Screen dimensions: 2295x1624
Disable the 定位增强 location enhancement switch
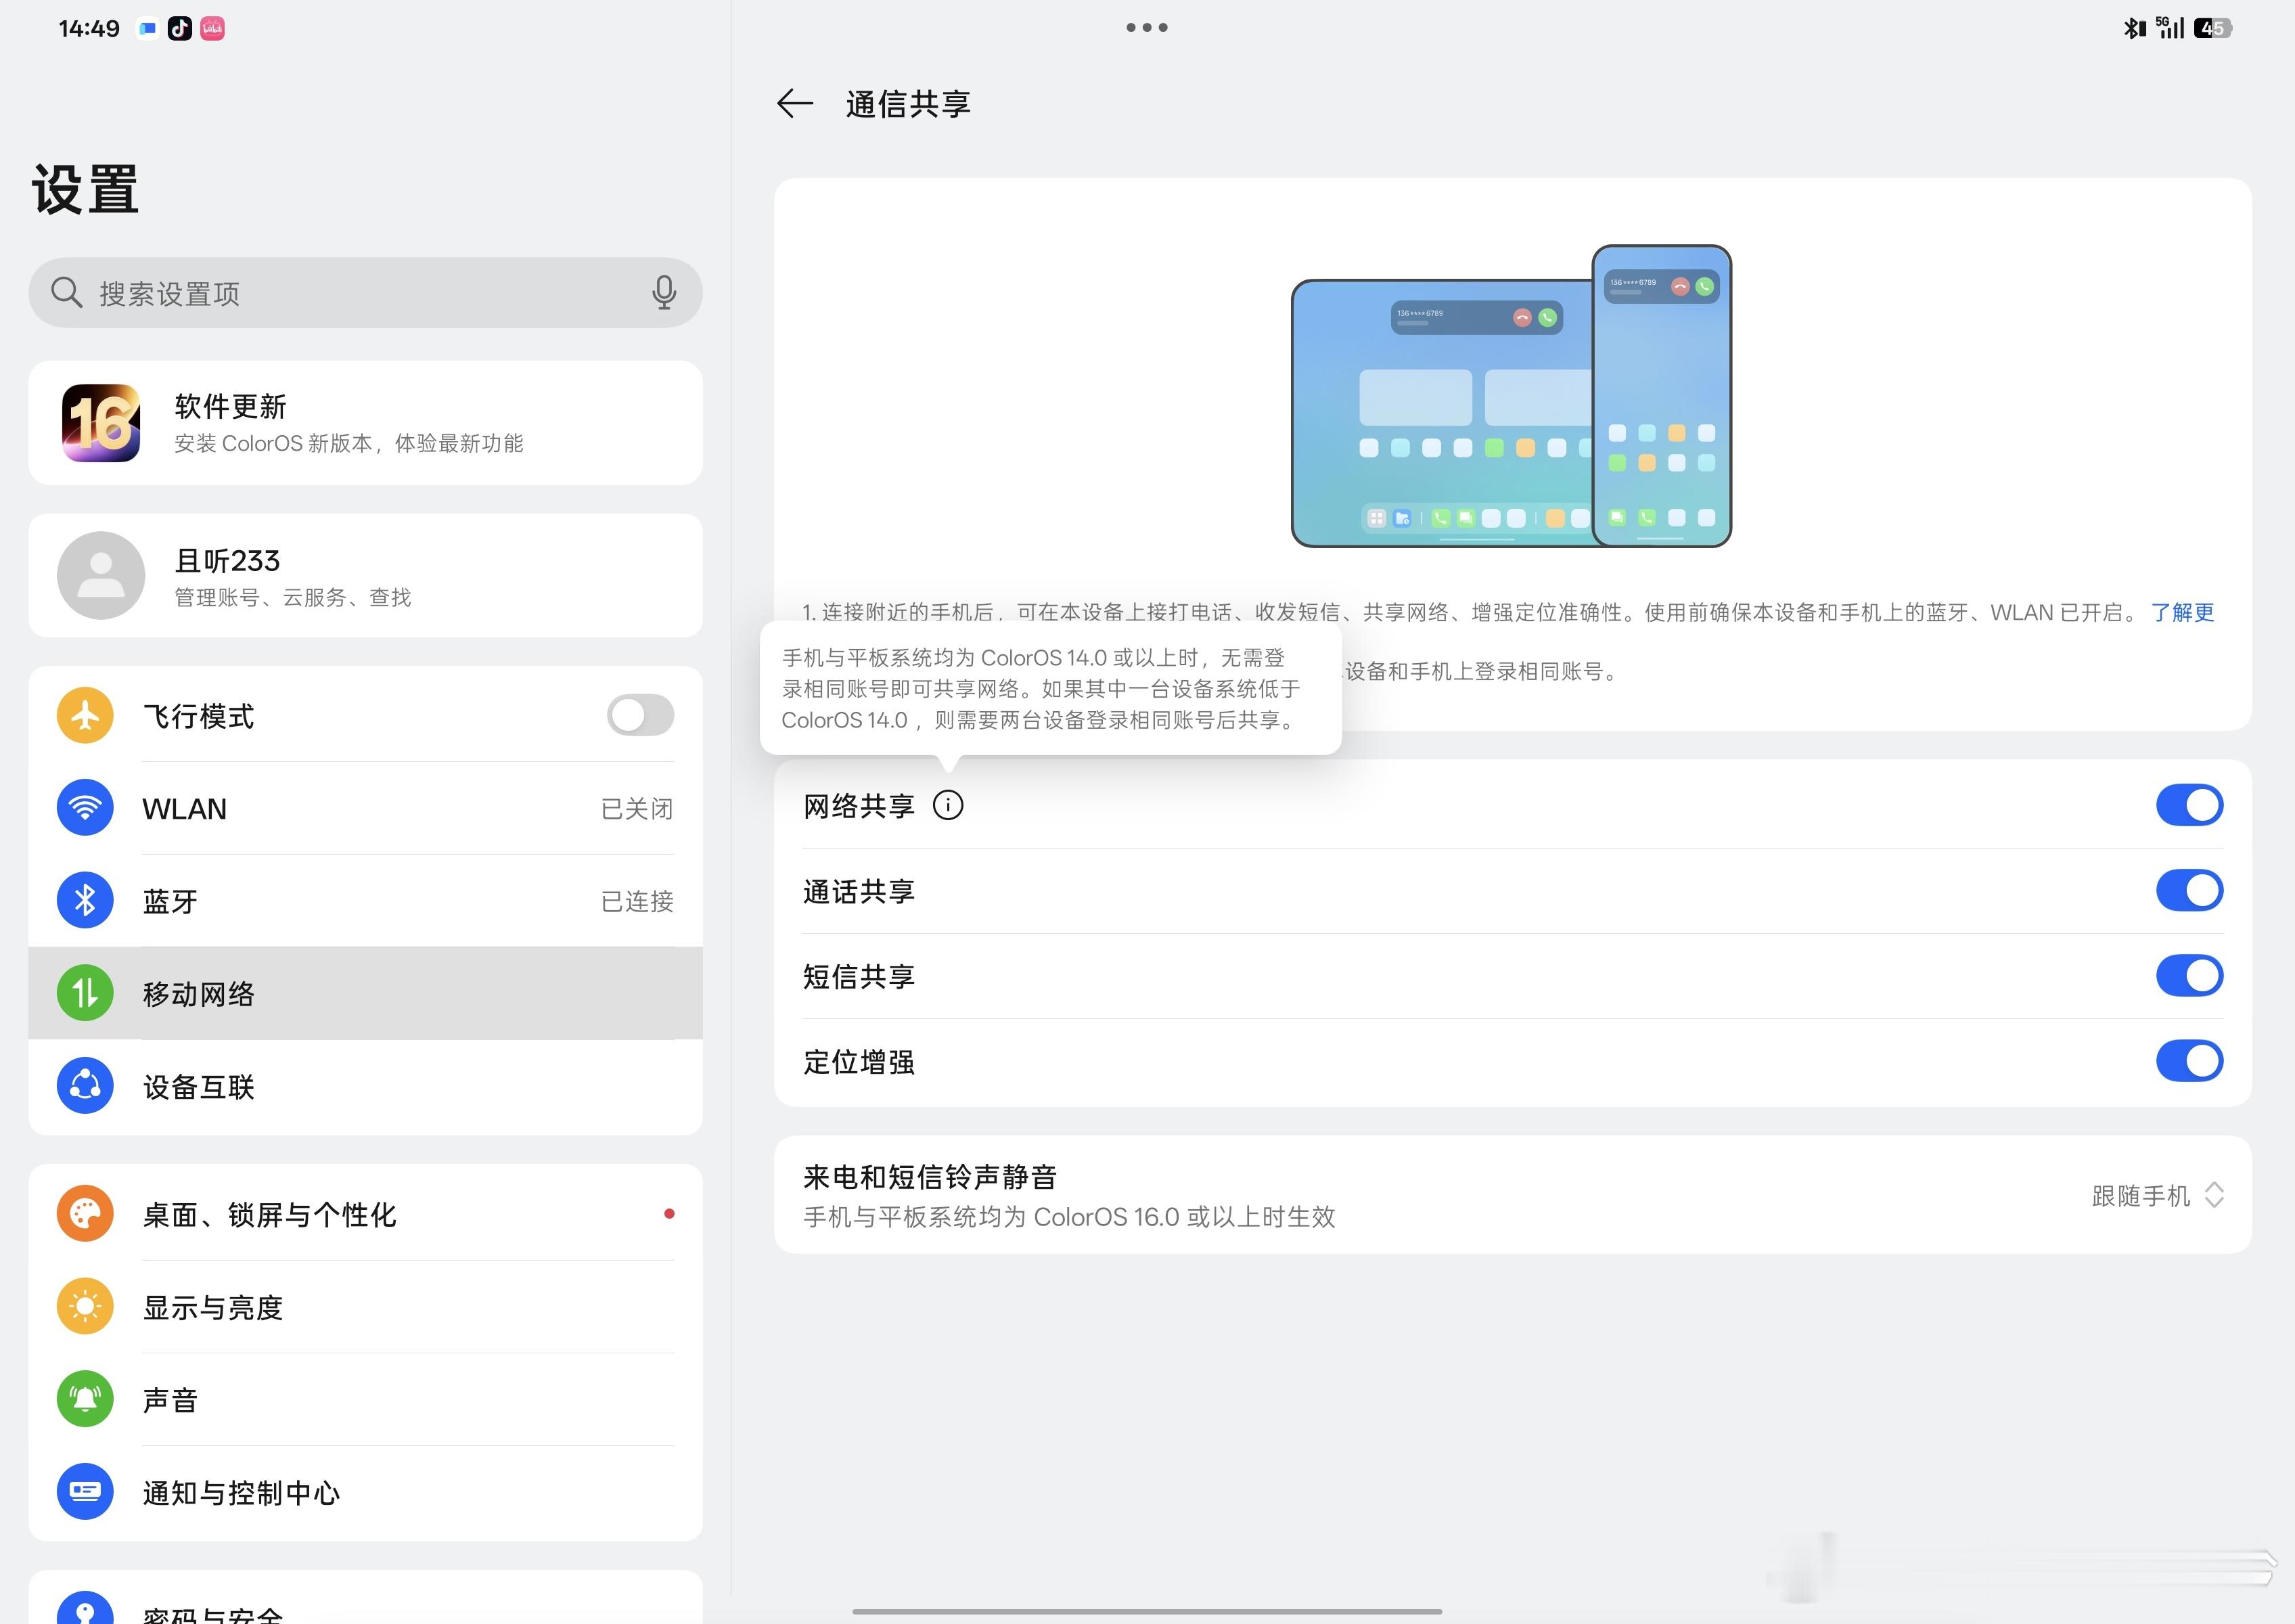tap(2189, 1061)
